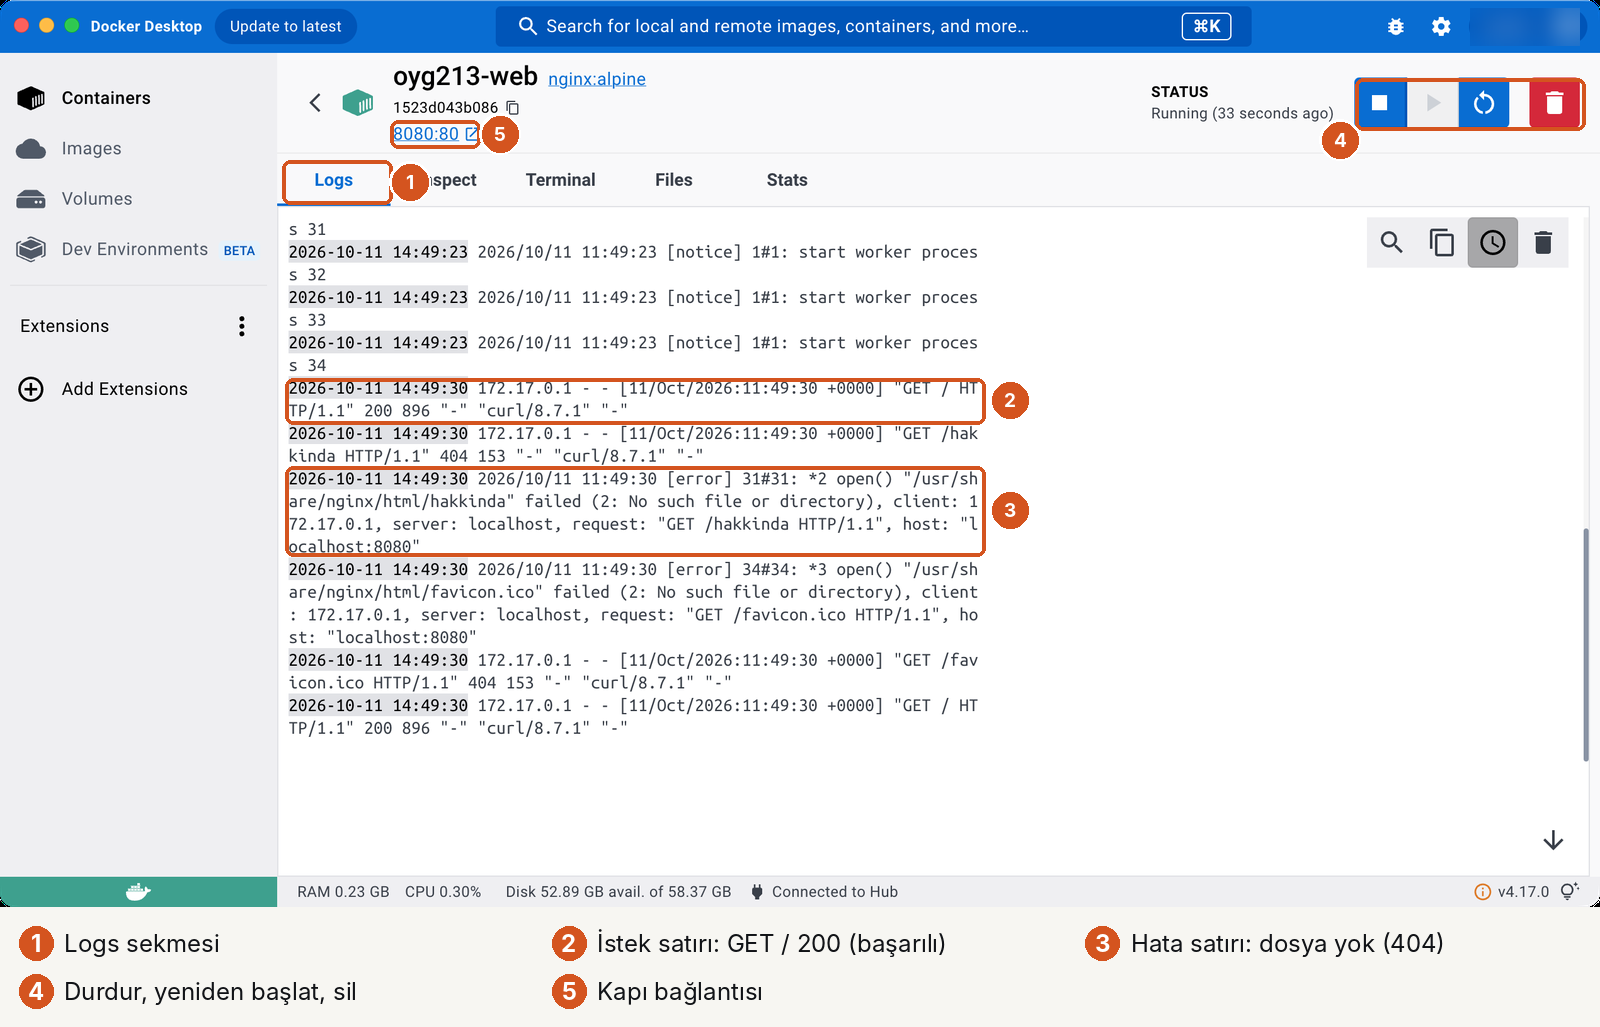Click the blurred account button at top right
This screenshot has height=1027, width=1600.
1527,26
